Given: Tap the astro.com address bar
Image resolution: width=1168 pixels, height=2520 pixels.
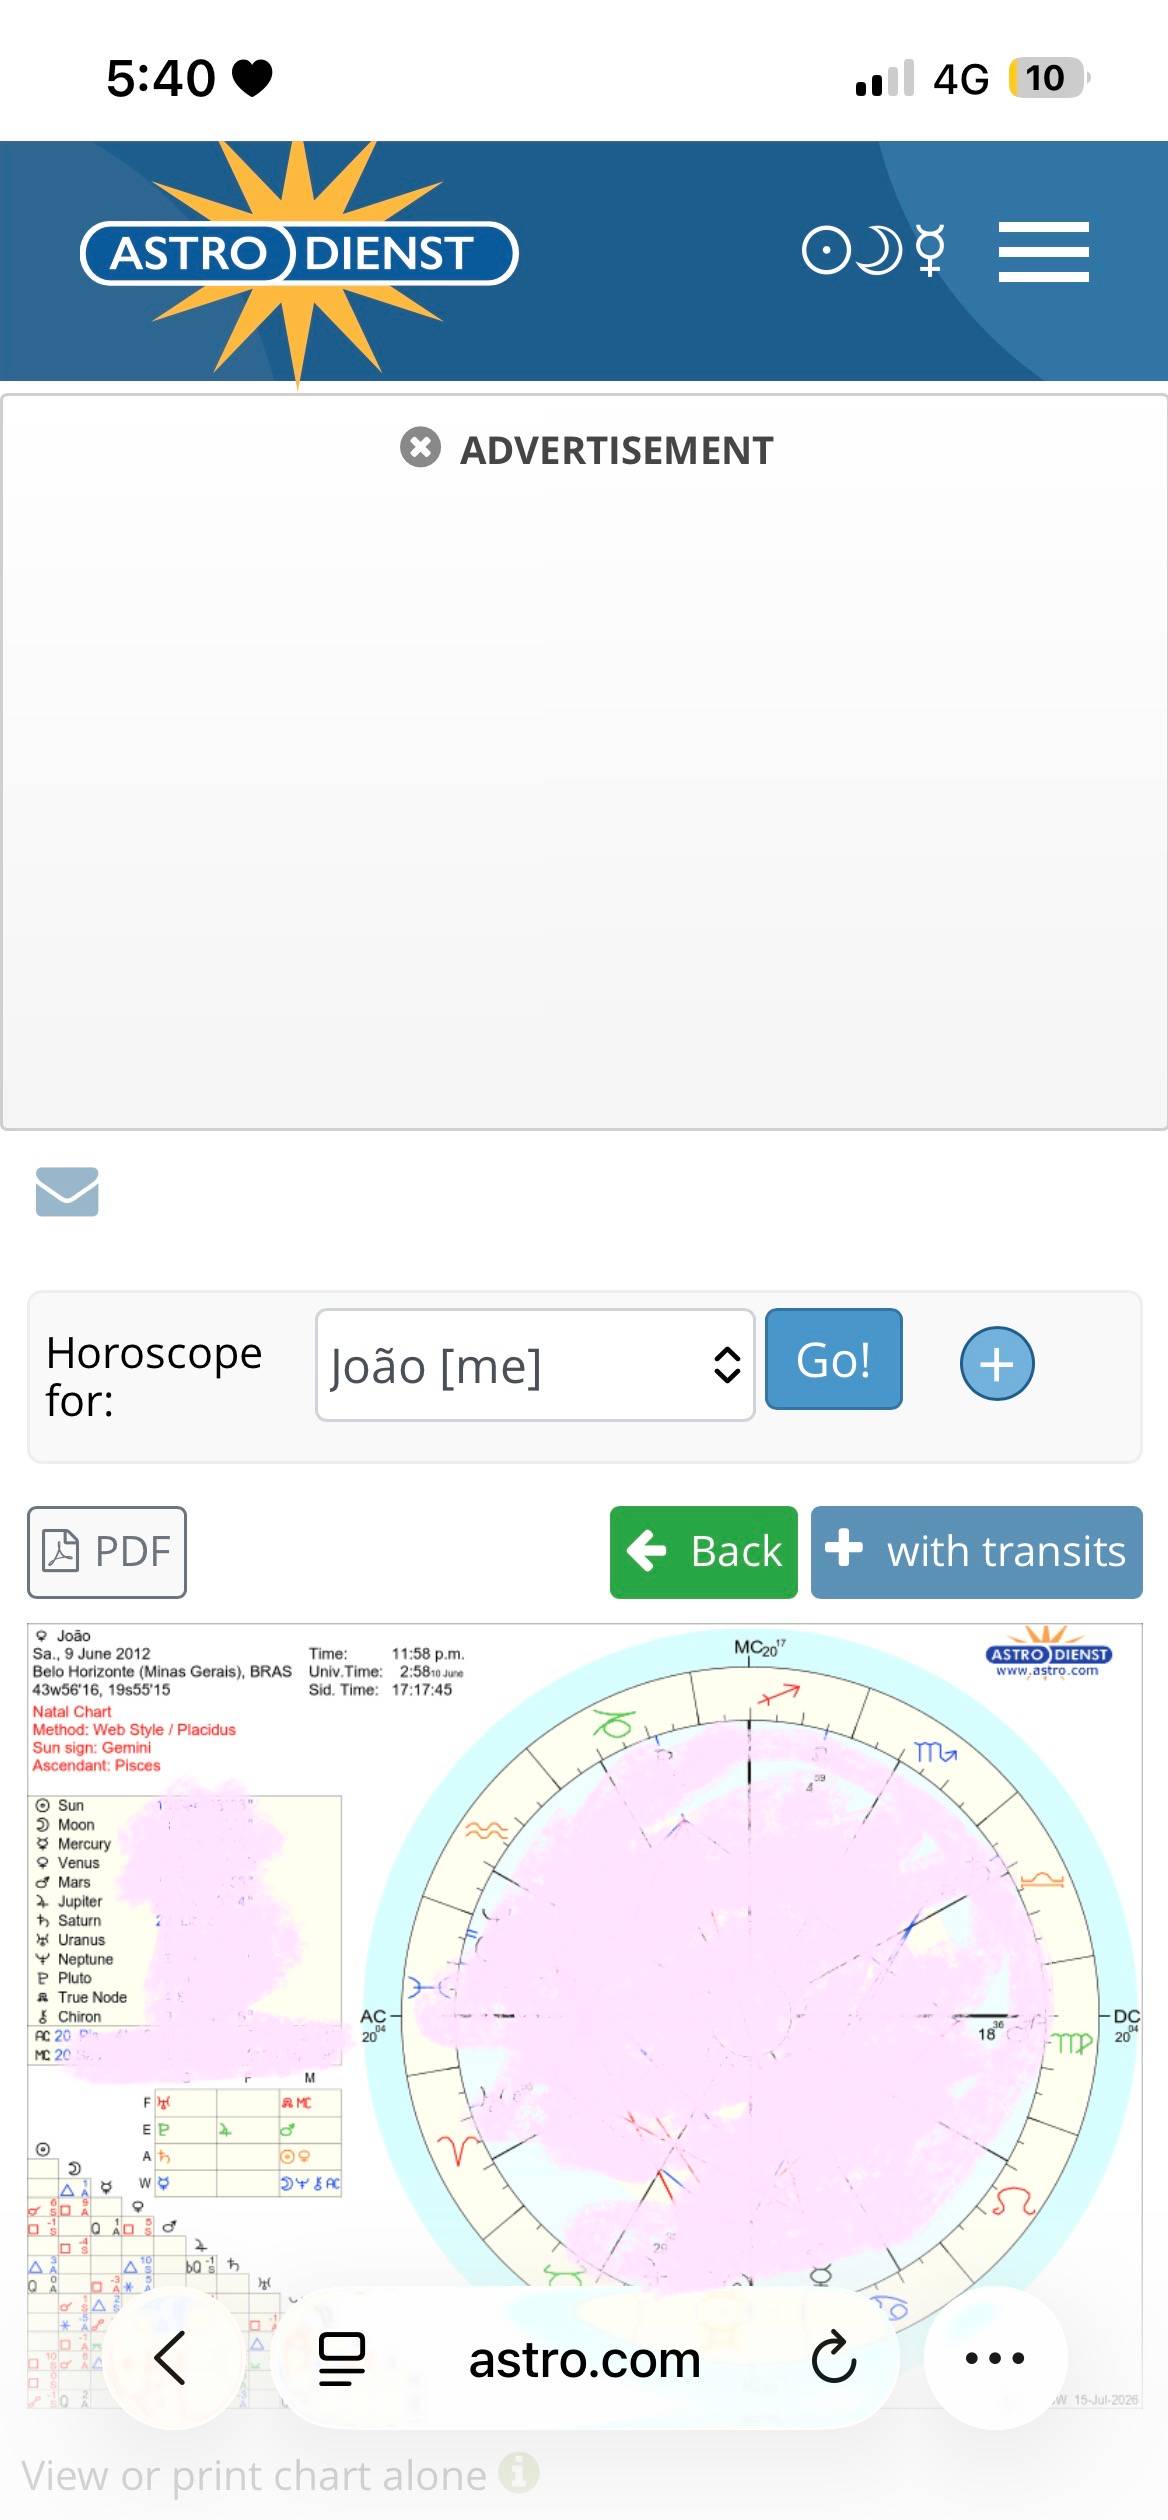Looking at the screenshot, I should coord(584,2359).
